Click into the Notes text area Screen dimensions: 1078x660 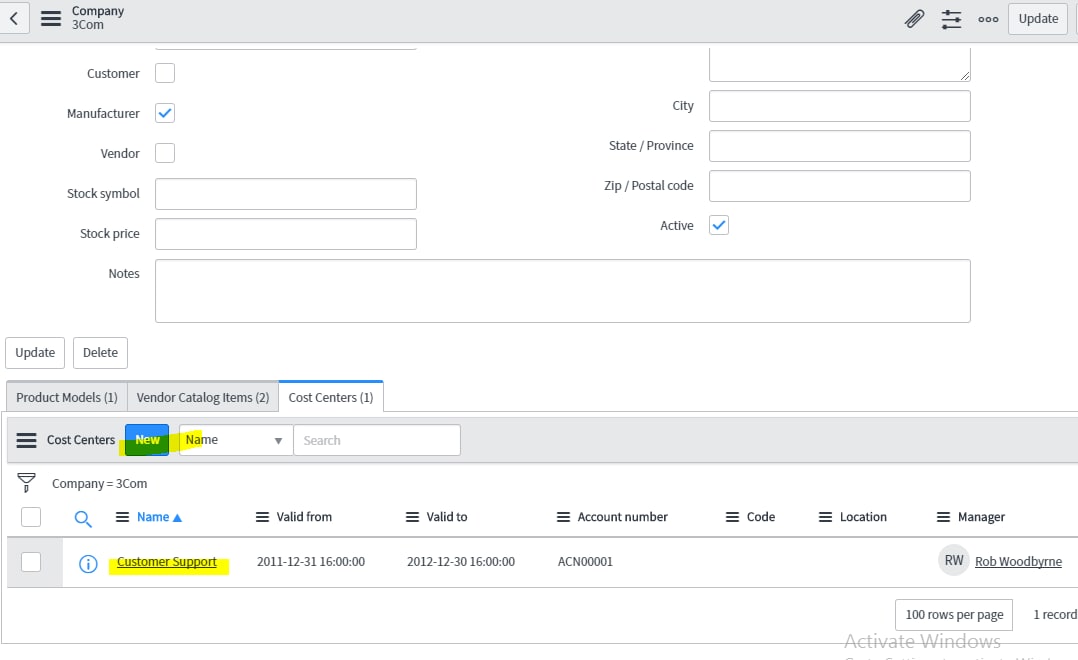[x=562, y=291]
